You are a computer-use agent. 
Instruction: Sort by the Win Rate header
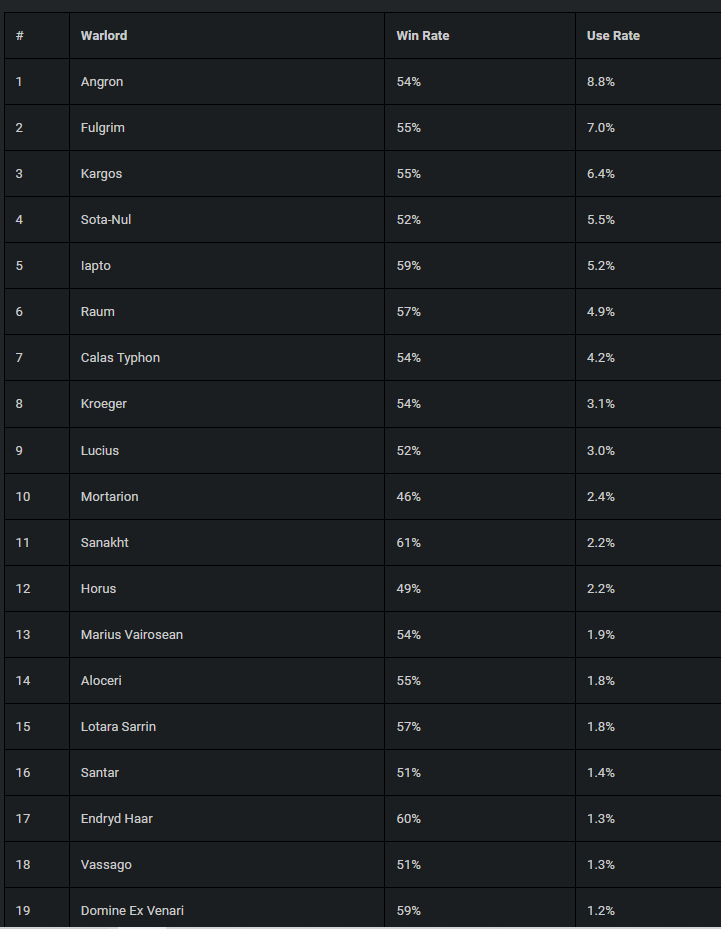[x=422, y=36]
